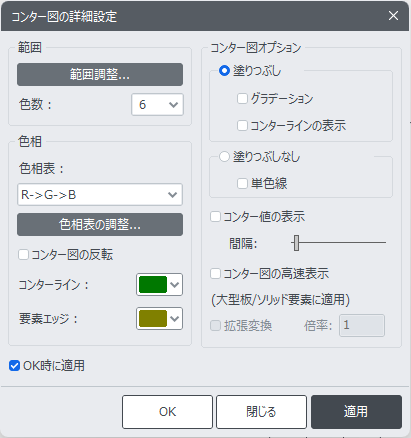411x438 pixels.
Task: Confirm with the OK button
Action: (x=167, y=412)
